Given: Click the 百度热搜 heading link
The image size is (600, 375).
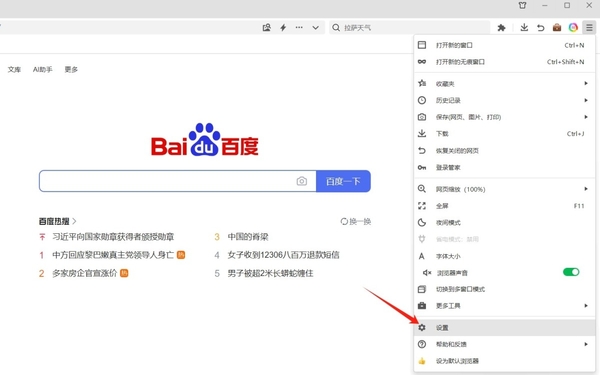Looking at the screenshot, I should point(57,221).
